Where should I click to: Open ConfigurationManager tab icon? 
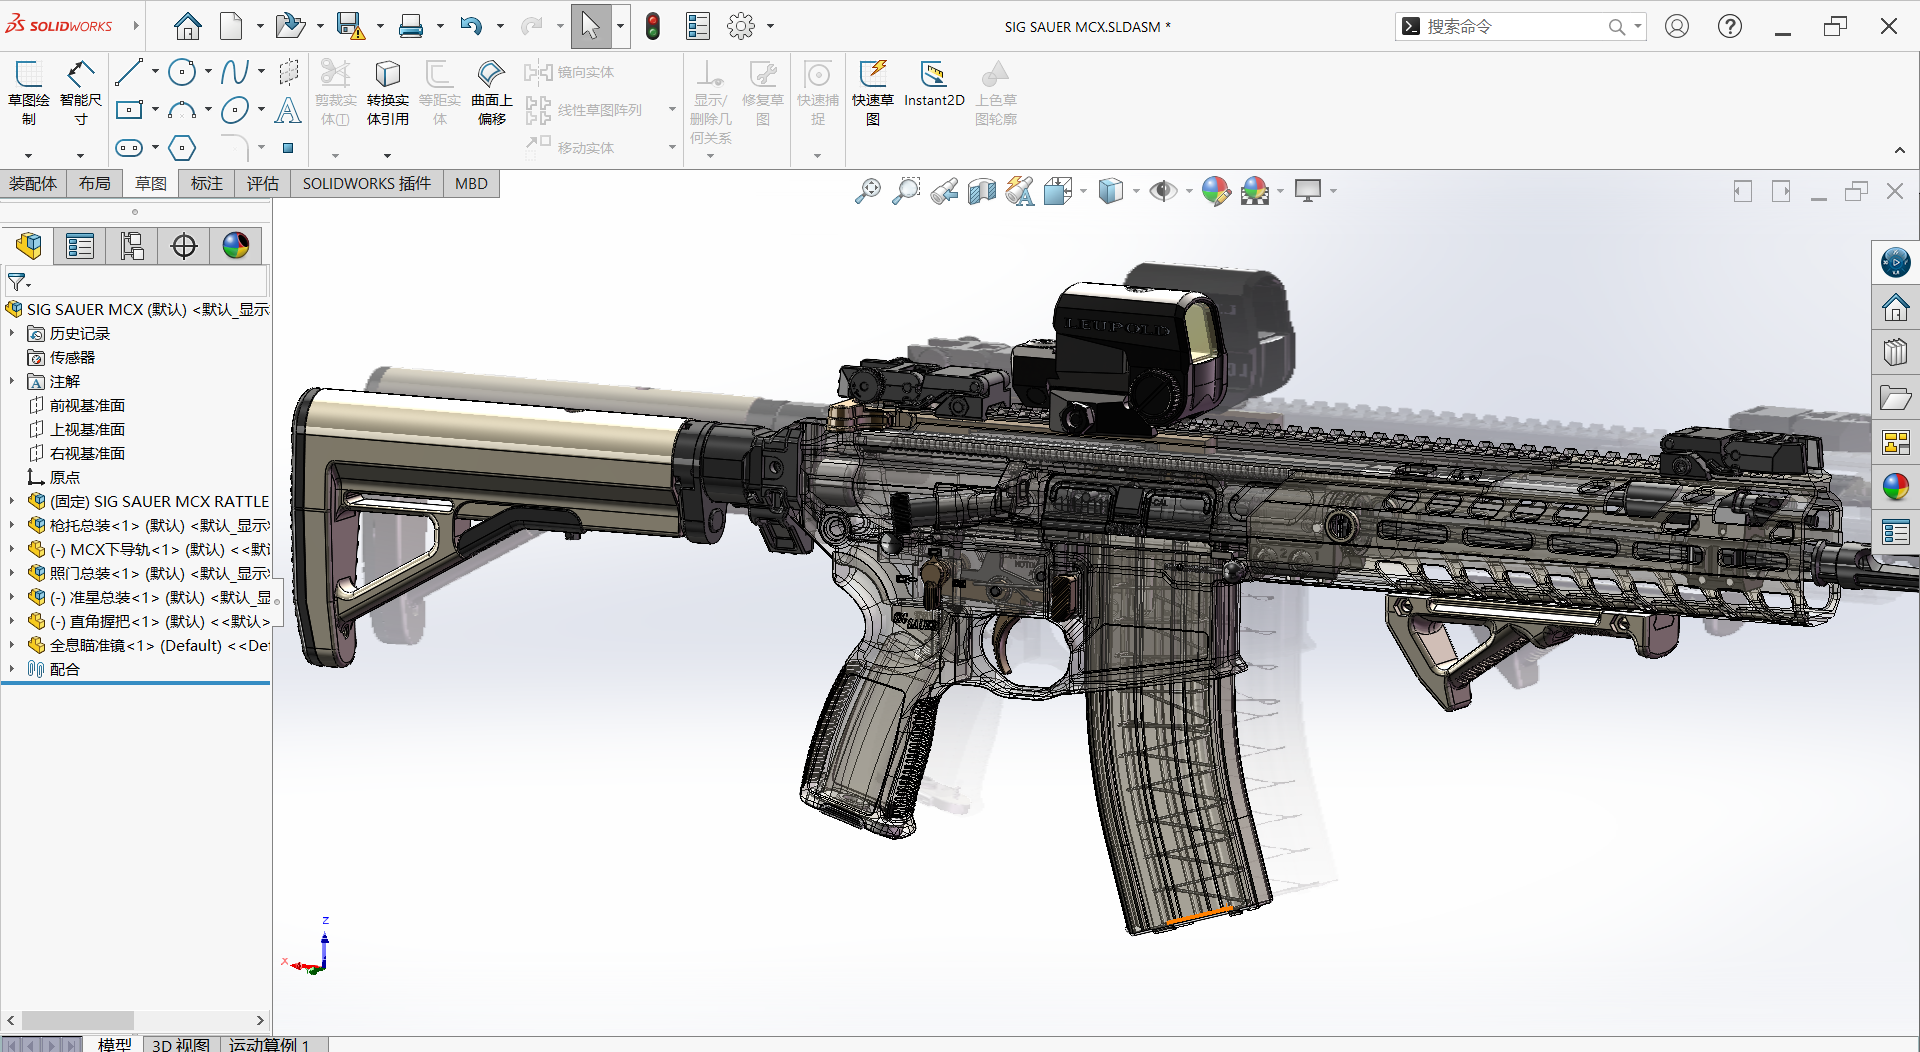[131, 246]
